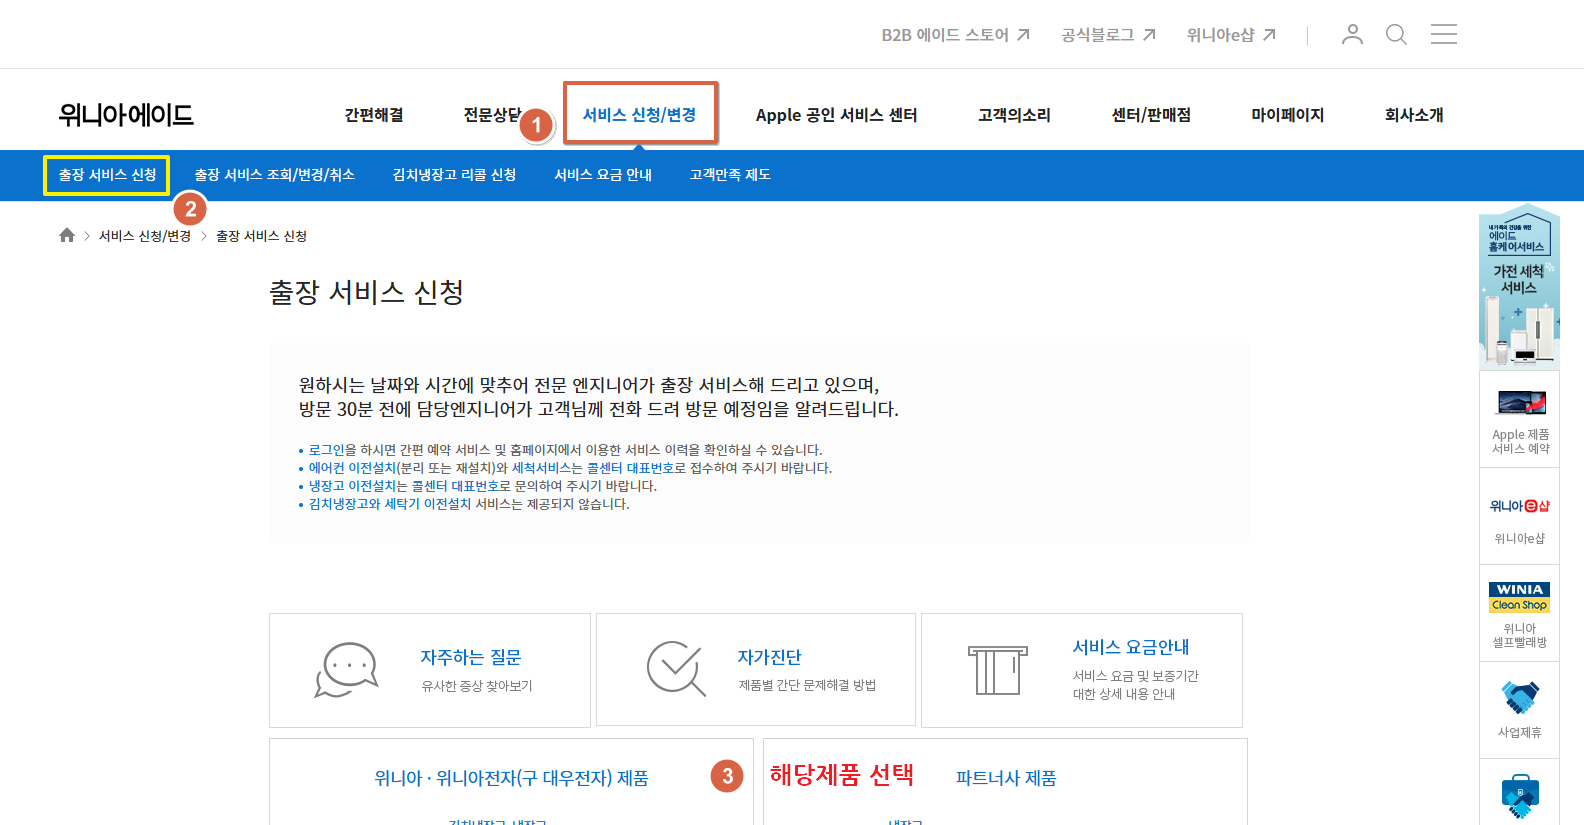Open the 회사소개 menu
Viewport: 1584px width, 825px height.
[x=1414, y=115]
